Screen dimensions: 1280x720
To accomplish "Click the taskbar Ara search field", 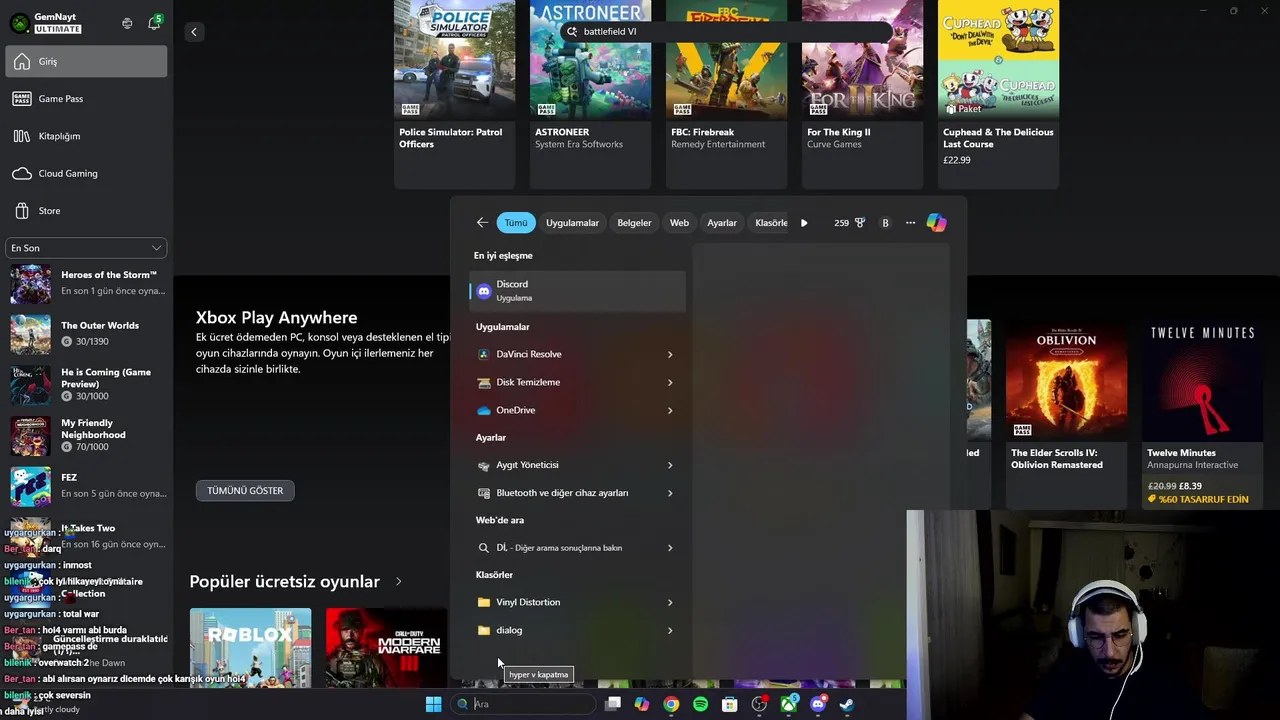I will pyautogui.click(x=522, y=704).
